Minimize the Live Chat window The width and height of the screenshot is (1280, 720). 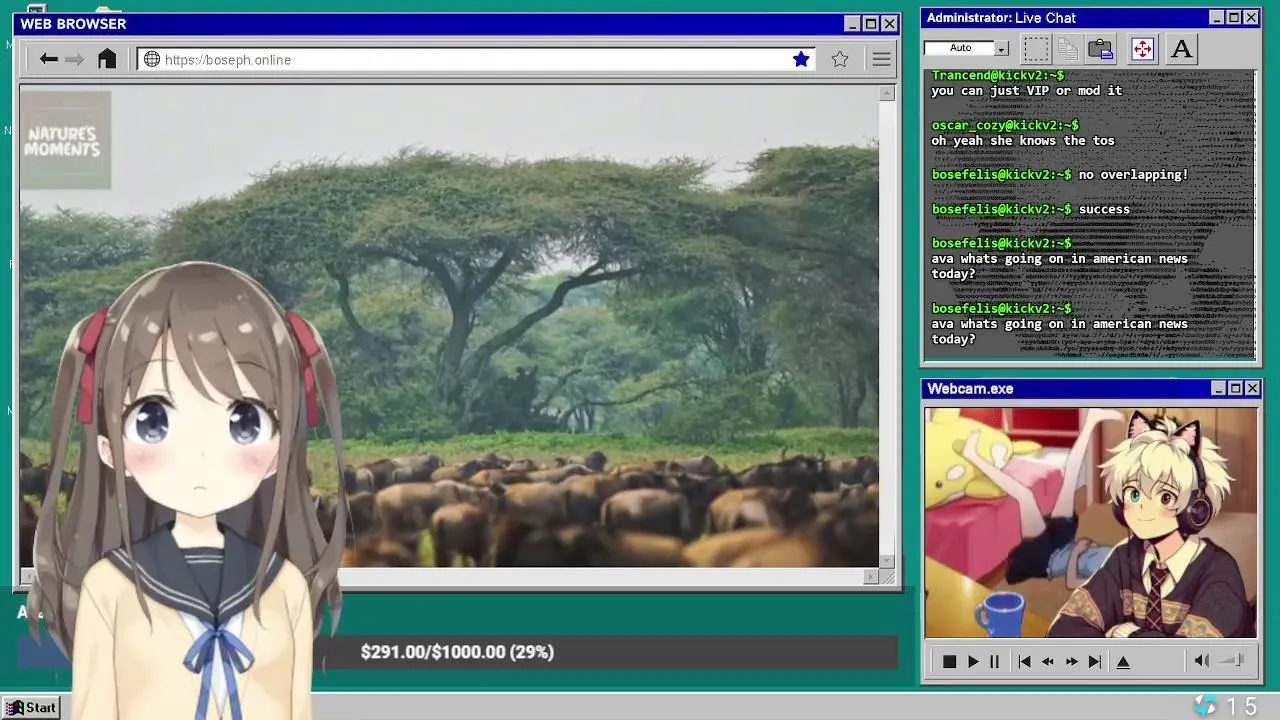point(1216,18)
